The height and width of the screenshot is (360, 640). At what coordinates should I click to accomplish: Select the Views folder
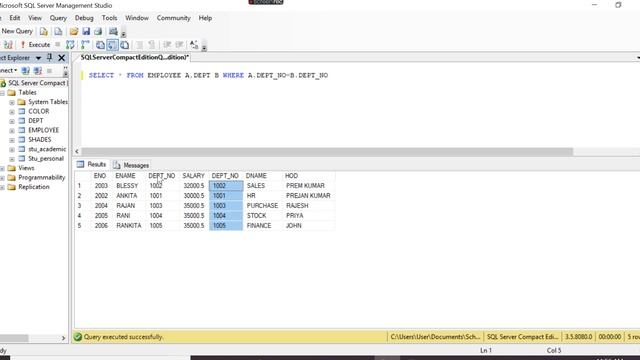point(26,168)
